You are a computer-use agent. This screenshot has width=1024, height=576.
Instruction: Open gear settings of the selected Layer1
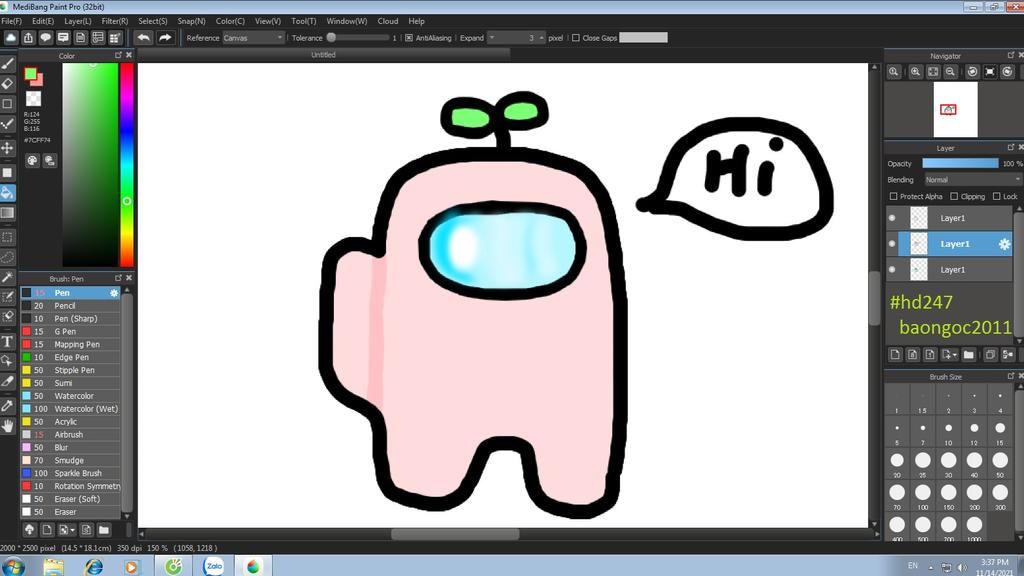tap(1004, 244)
